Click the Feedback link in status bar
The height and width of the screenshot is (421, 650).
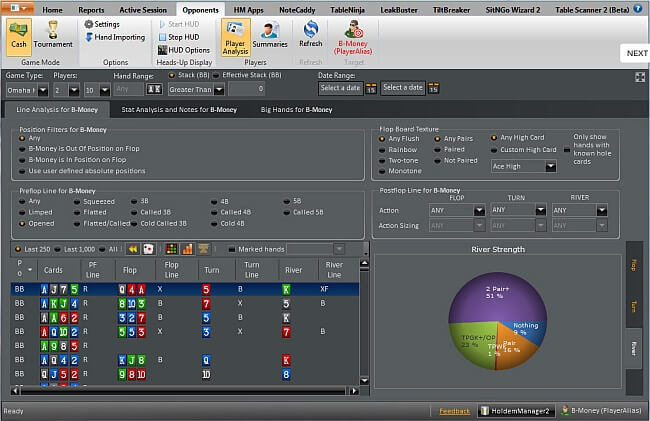click(454, 410)
